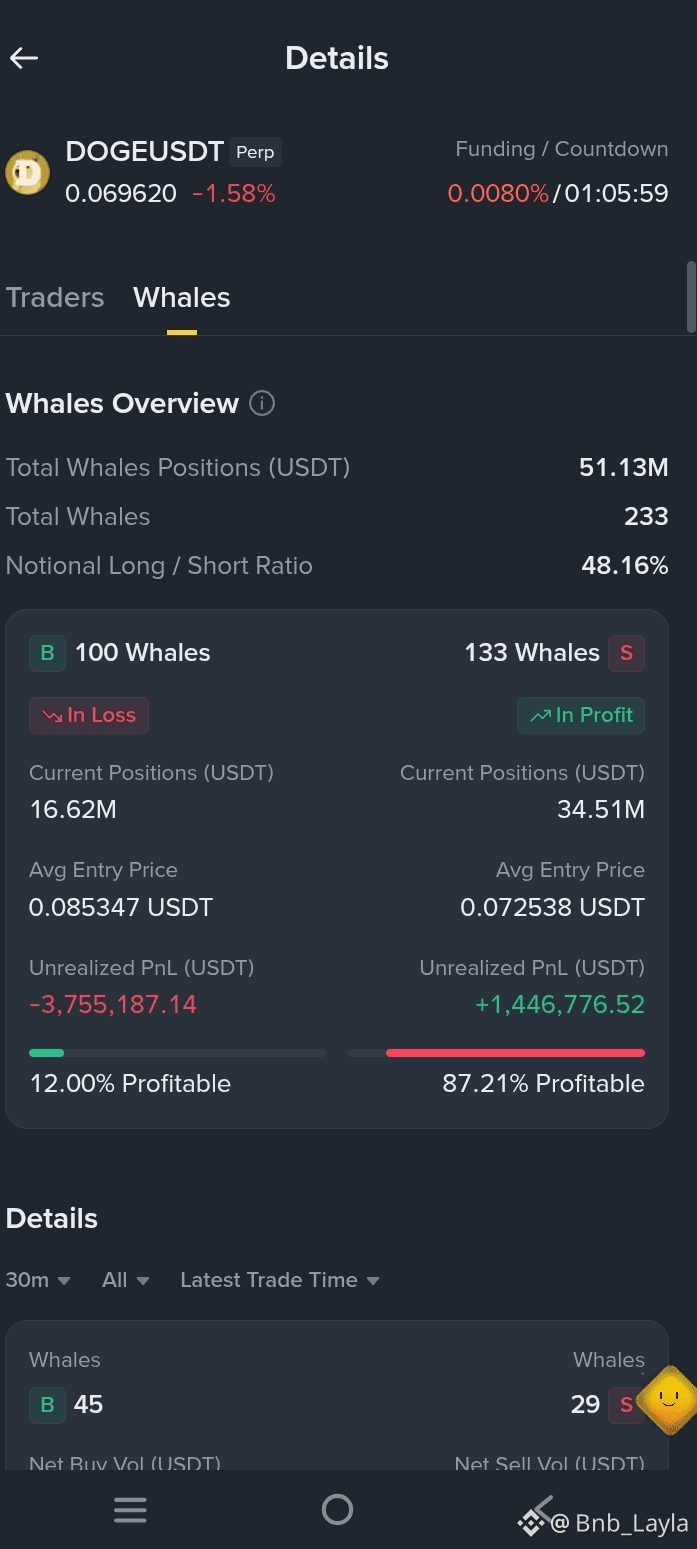Tap the red S badge beside 133 Whales
697x1549 pixels.
[627, 653]
